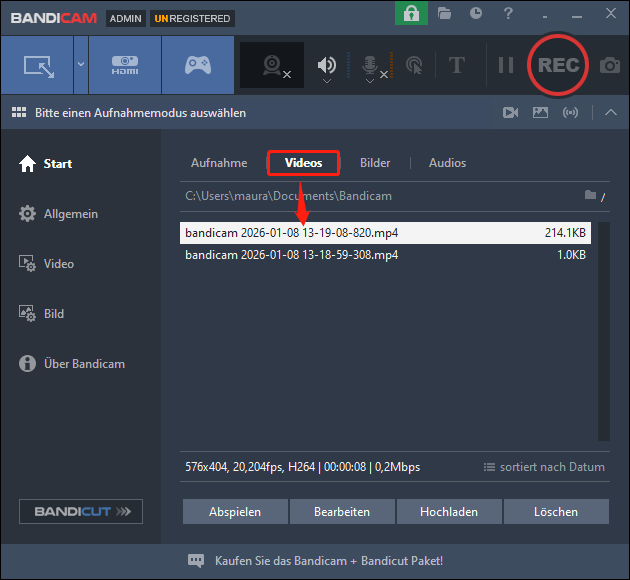Toggle webcam overlay icon
Image resolution: width=630 pixels, height=580 pixels.
[x=272, y=65]
